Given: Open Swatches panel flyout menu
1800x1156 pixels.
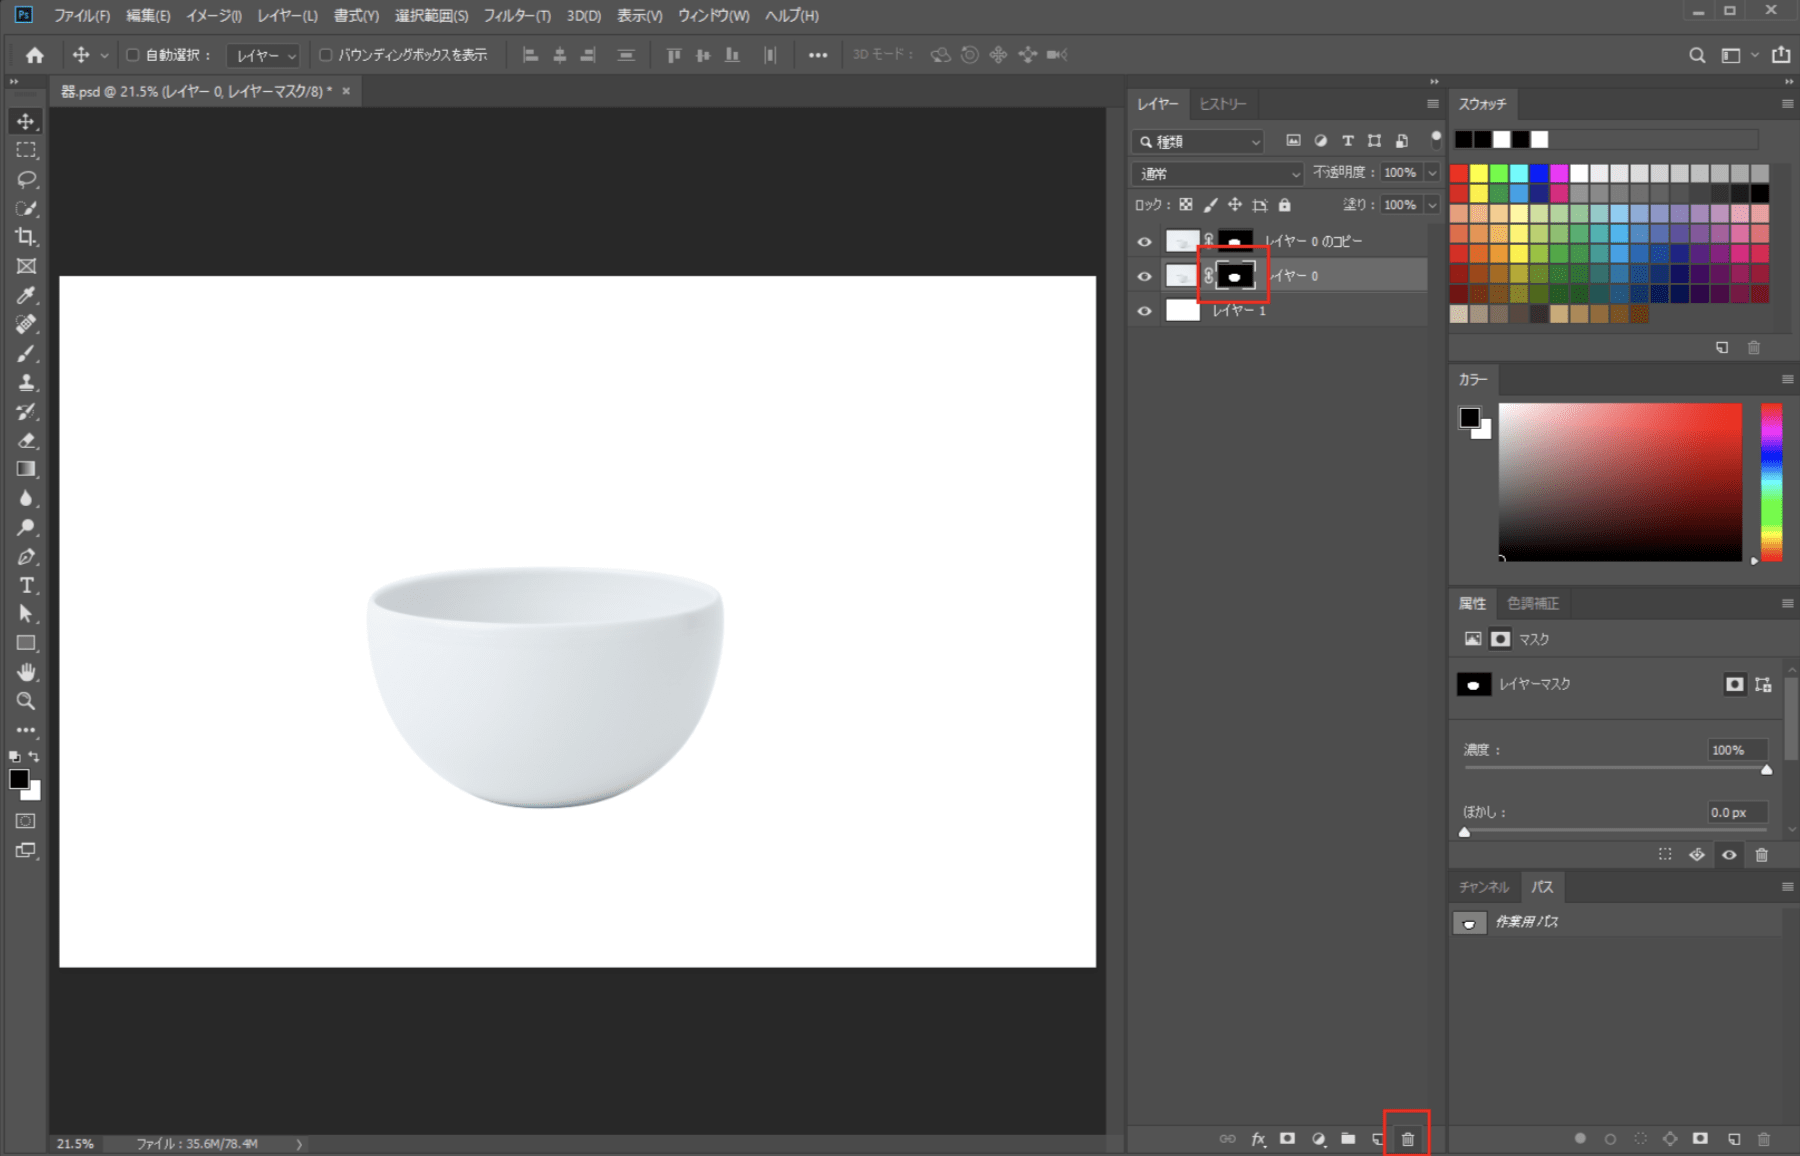Looking at the screenshot, I should pyautogui.click(x=1787, y=104).
